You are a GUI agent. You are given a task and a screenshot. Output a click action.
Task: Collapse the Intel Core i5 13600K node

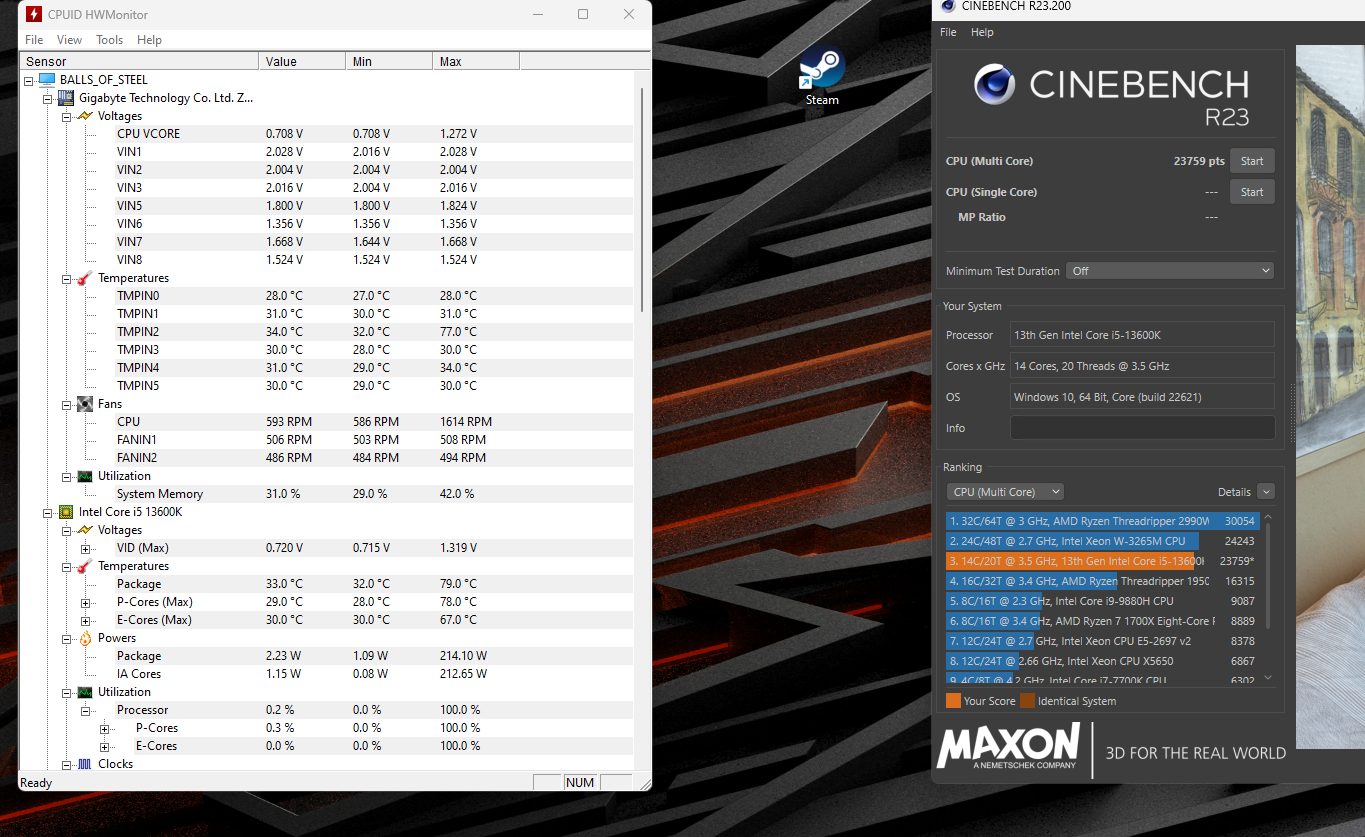pos(47,512)
